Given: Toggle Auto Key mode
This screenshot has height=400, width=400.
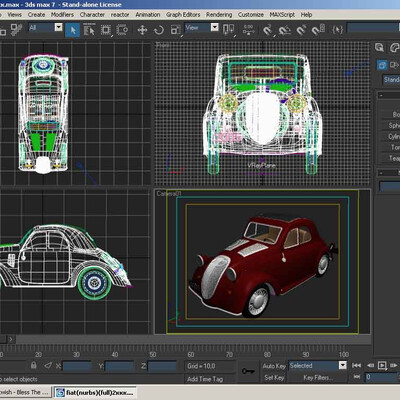Looking at the screenshot, I should click(274, 366).
